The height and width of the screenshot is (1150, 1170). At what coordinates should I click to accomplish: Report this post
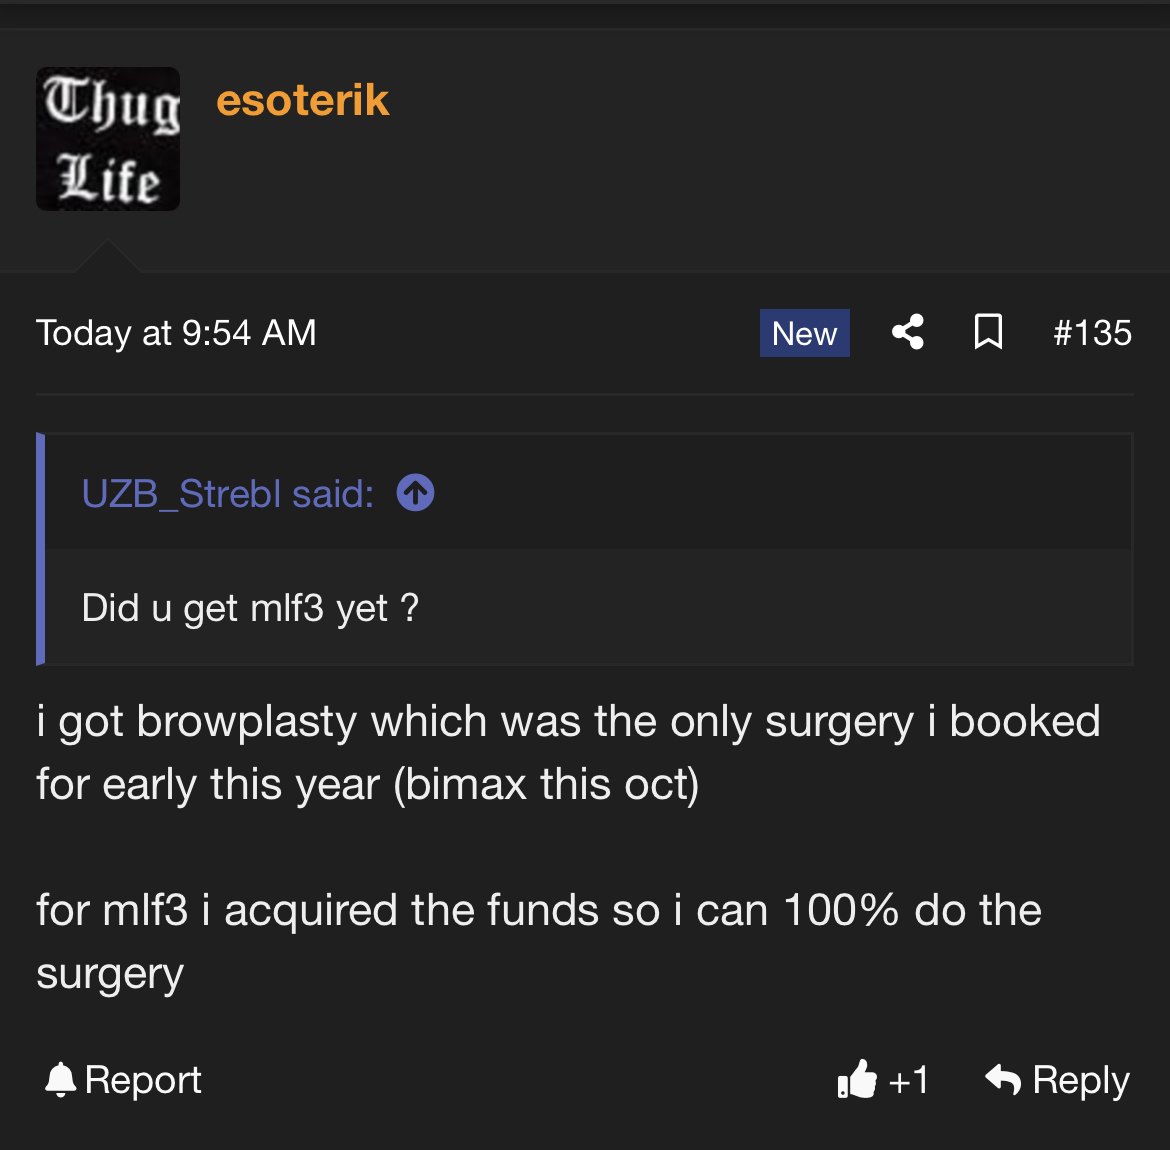[x=123, y=1080]
